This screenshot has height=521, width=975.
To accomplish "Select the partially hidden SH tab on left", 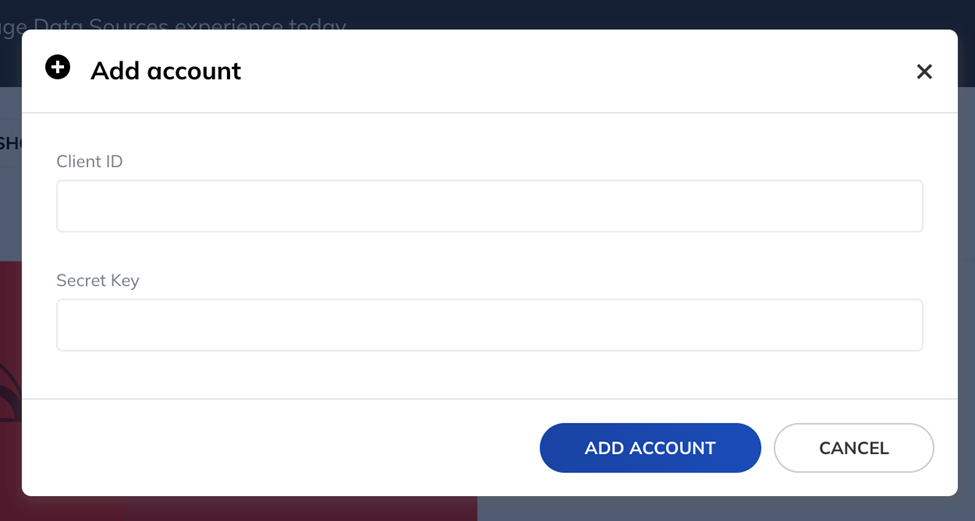I will click(x=10, y=144).
